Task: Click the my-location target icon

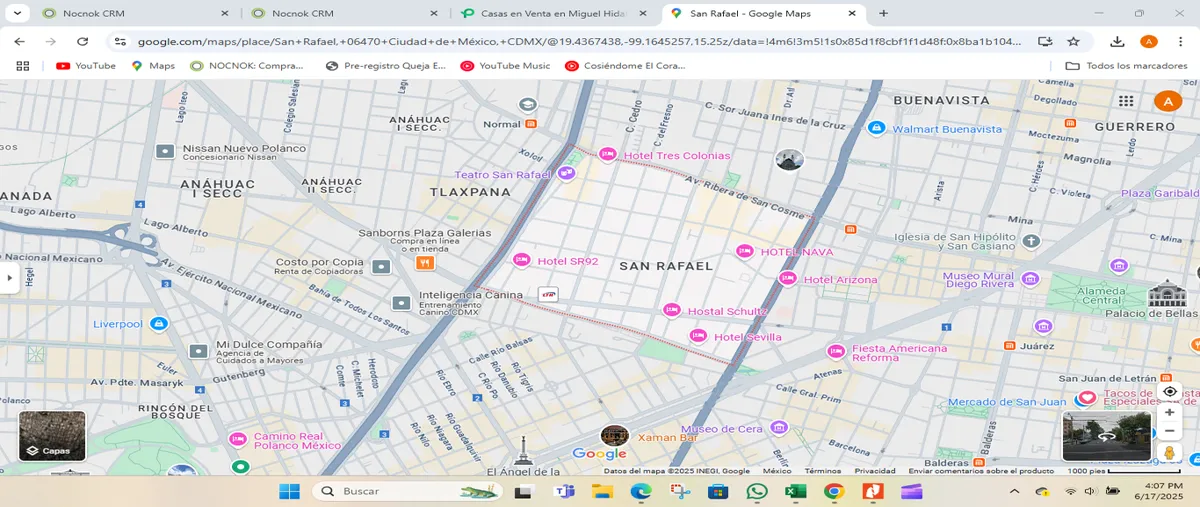Action: tap(1169, 391)
